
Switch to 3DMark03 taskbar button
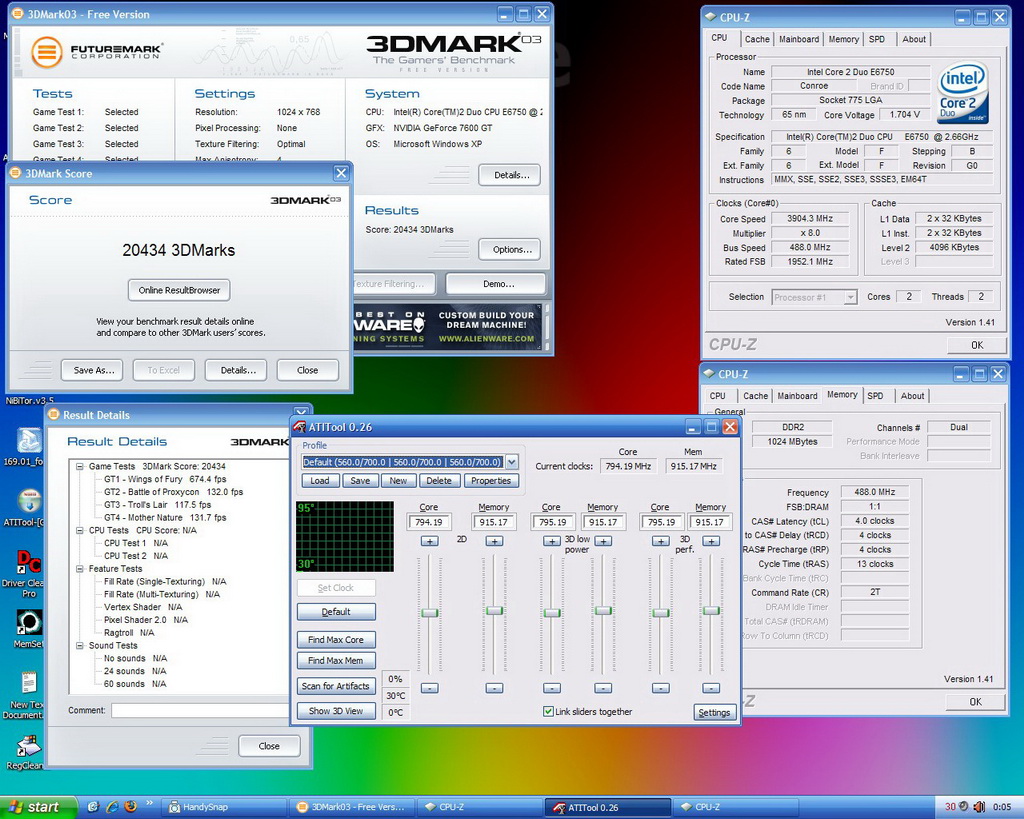click(x=353, y=807)
